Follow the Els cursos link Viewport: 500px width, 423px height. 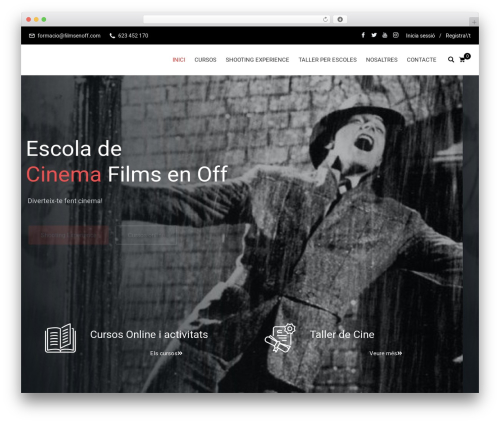point(166,353)
